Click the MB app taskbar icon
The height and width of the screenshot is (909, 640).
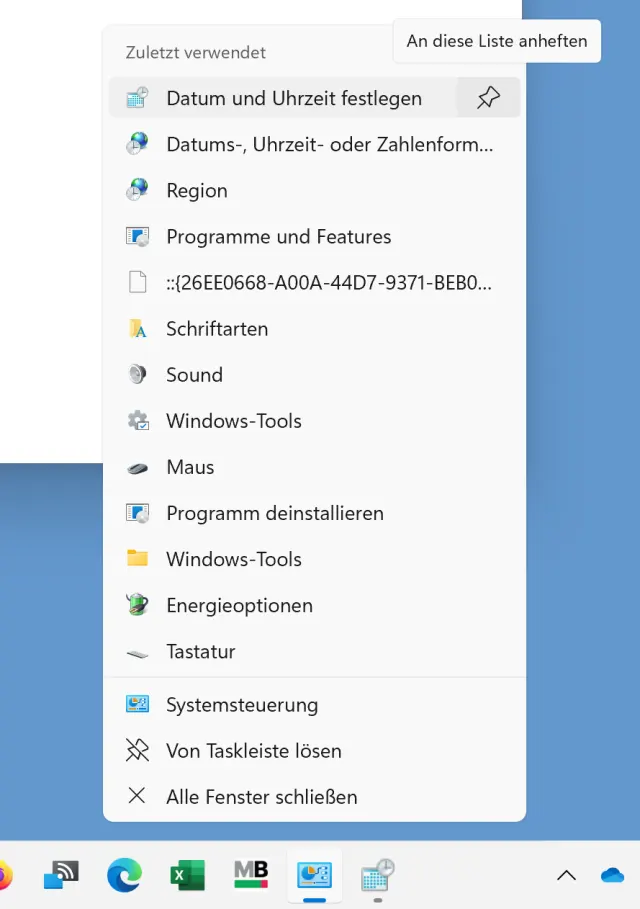251,874
